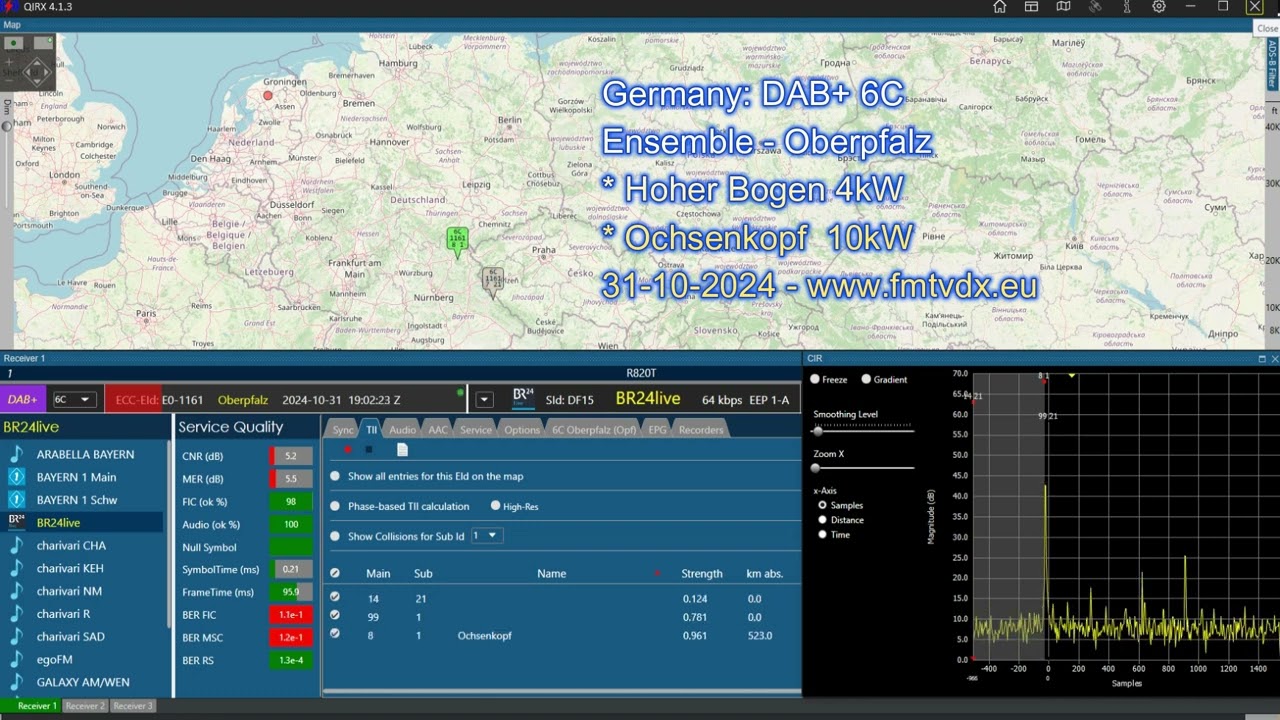The image size is (1280, 720).
Task: Click the red receiver location dot on map
Action: [268, 96]
